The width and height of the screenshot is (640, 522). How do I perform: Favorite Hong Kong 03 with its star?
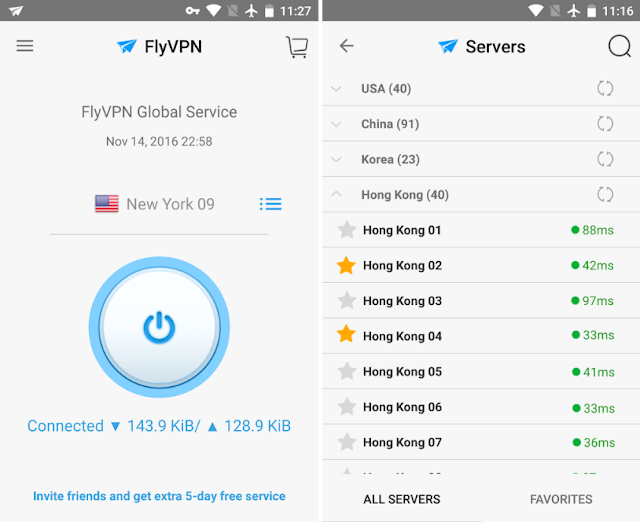point(347,301)
